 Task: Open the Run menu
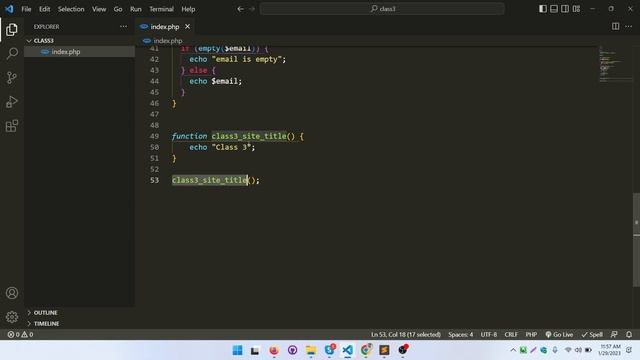point(136,9)
